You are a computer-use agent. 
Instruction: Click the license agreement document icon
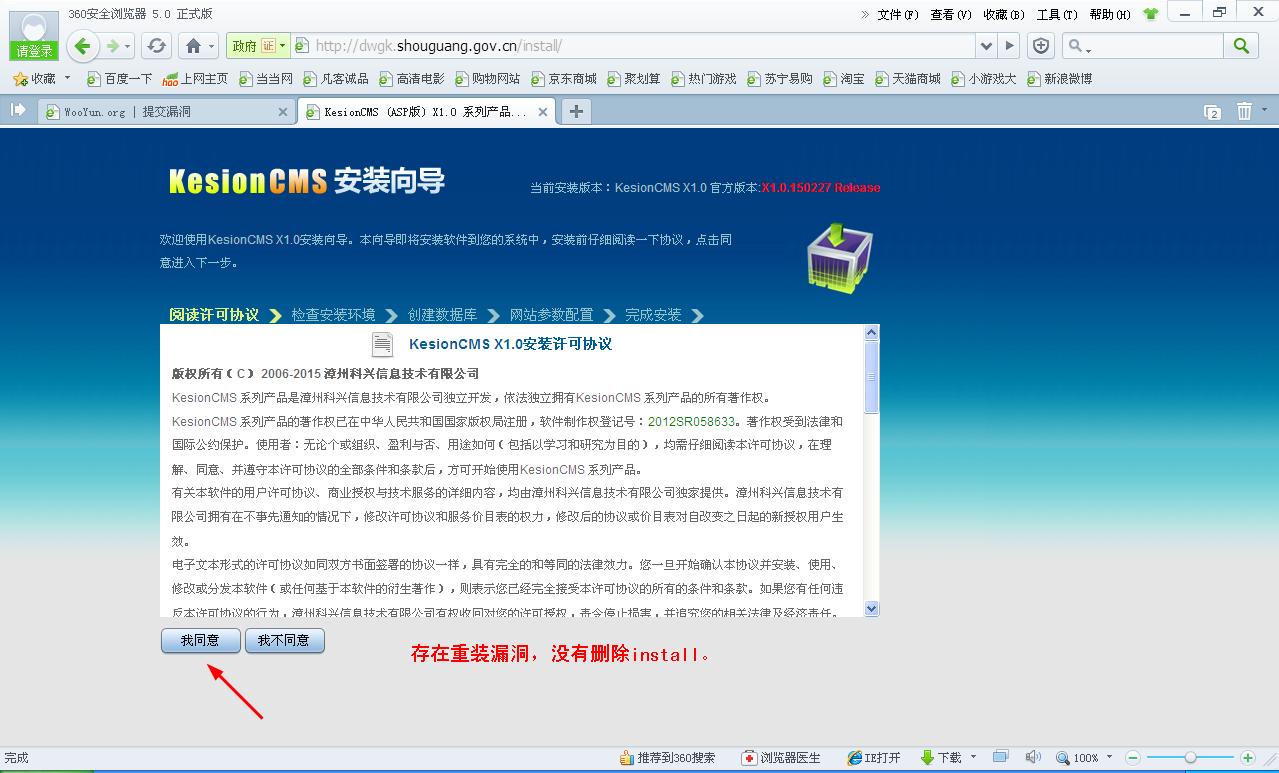tap(382, 344)
